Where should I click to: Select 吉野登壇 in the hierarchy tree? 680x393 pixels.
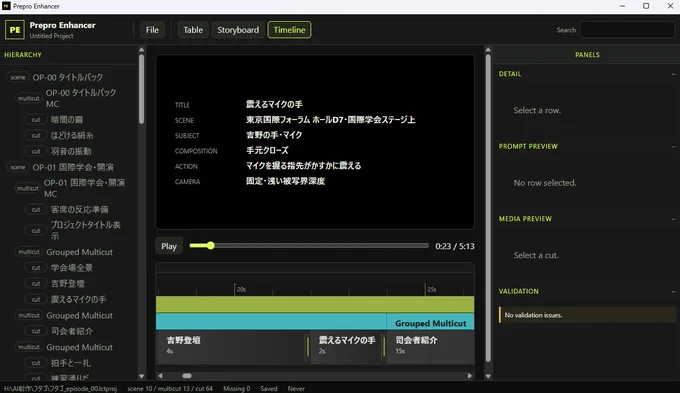[x=67, y=284]
